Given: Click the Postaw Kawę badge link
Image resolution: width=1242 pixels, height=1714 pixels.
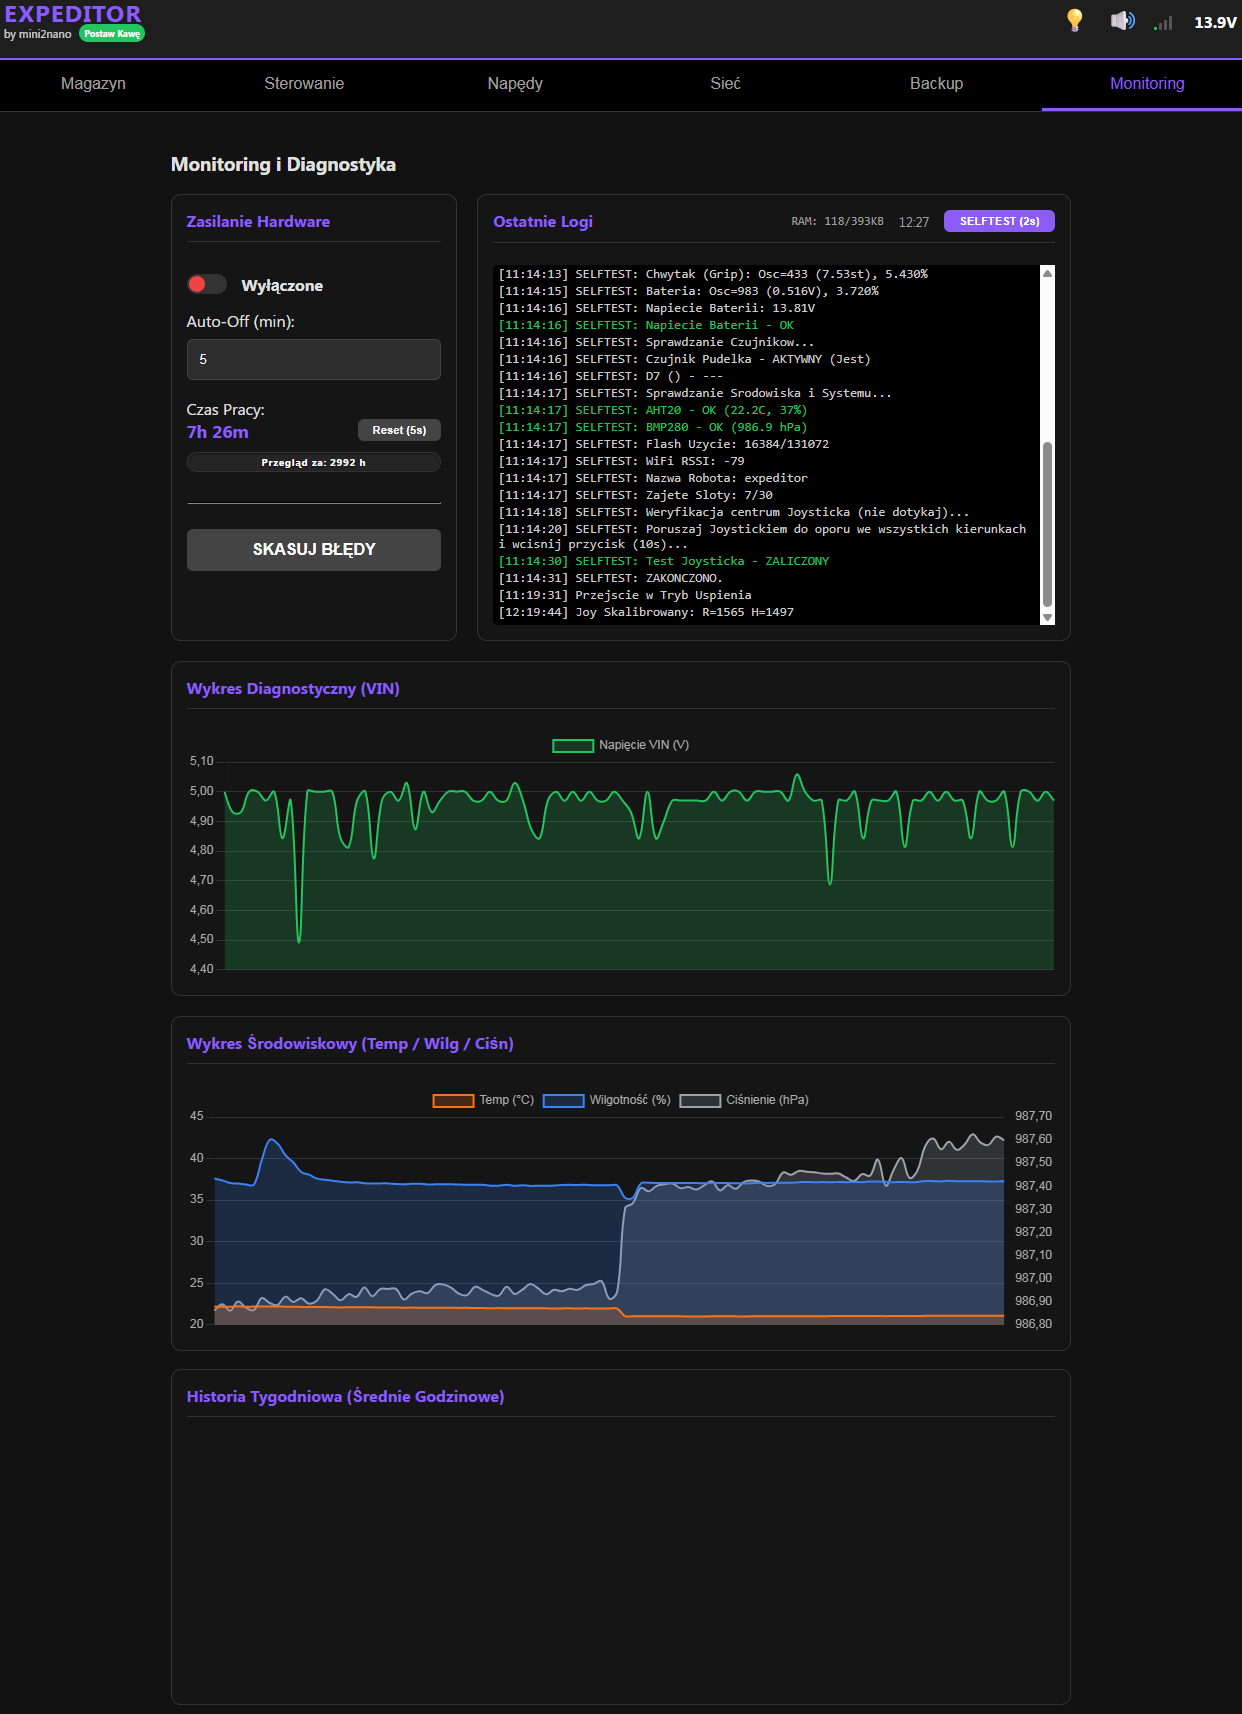Looking at the screenshot, I should pyautogui.click(x=112, y=34).
